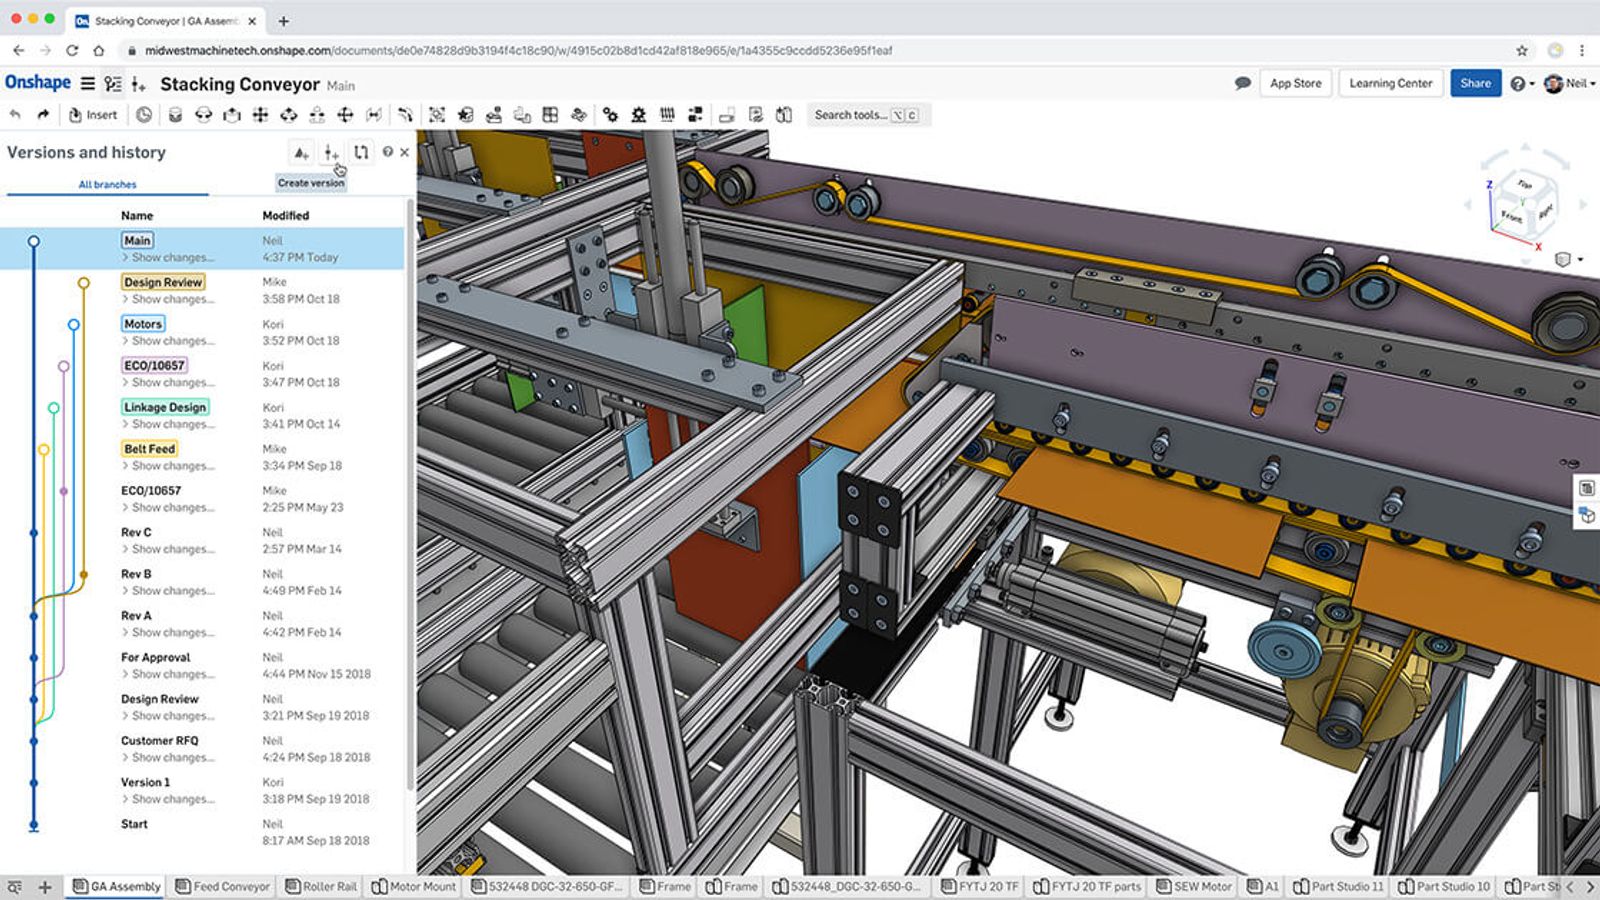Viewport: 1600px width, 900px height.
Task: Select the Insert tool in the toolbar
Action: (x=93, y=114)
